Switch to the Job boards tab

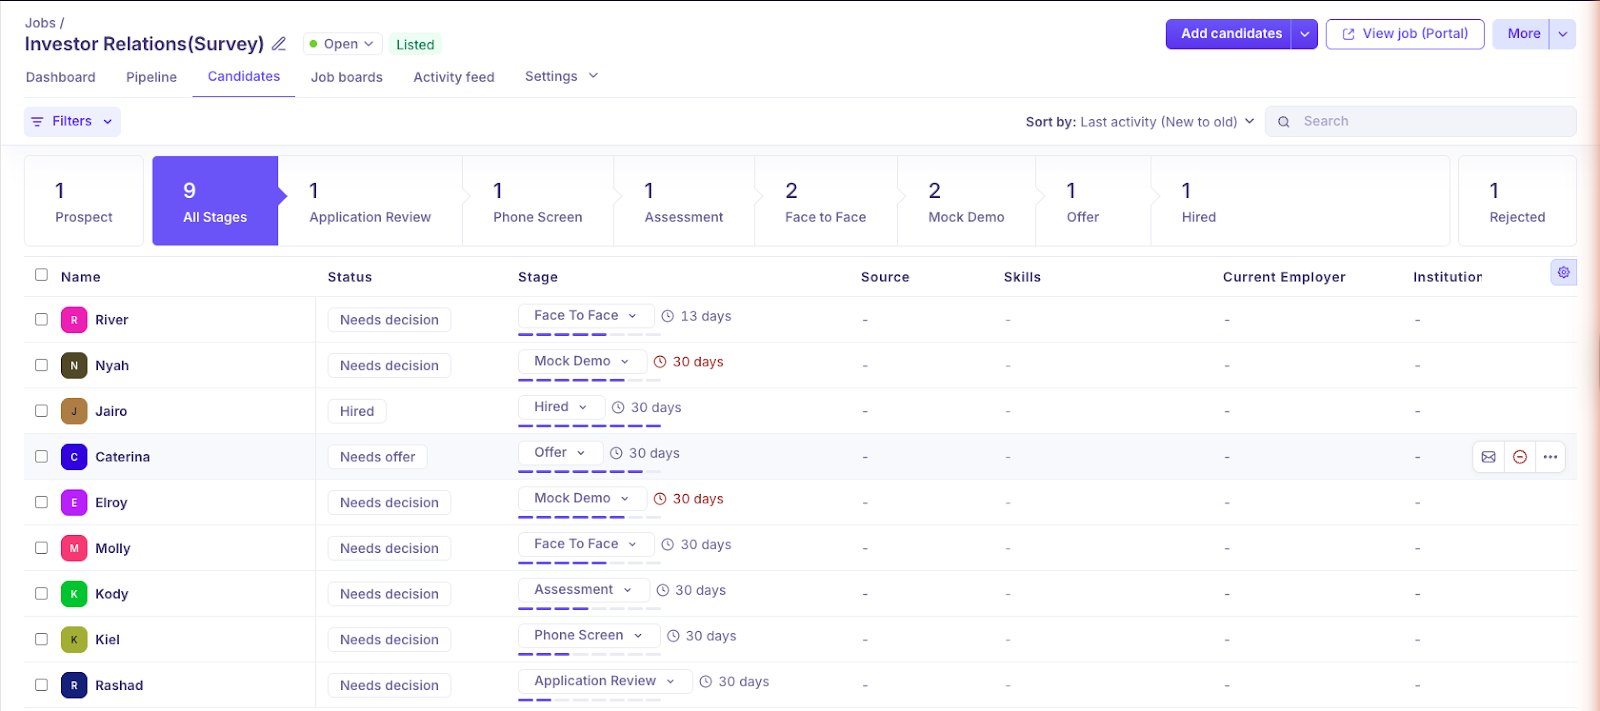tap(347, 77)
